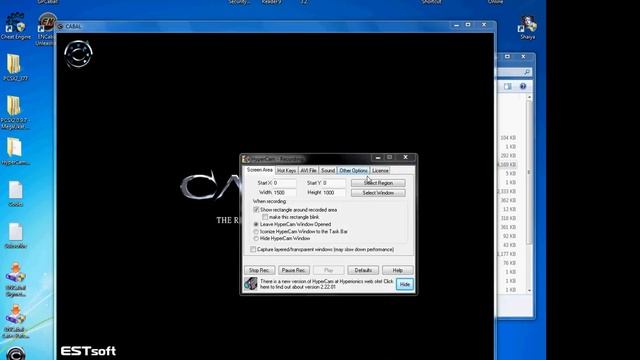Select the 318 KB file size entry
This screenshot has height=360, width=640.
tap(508, 218)
